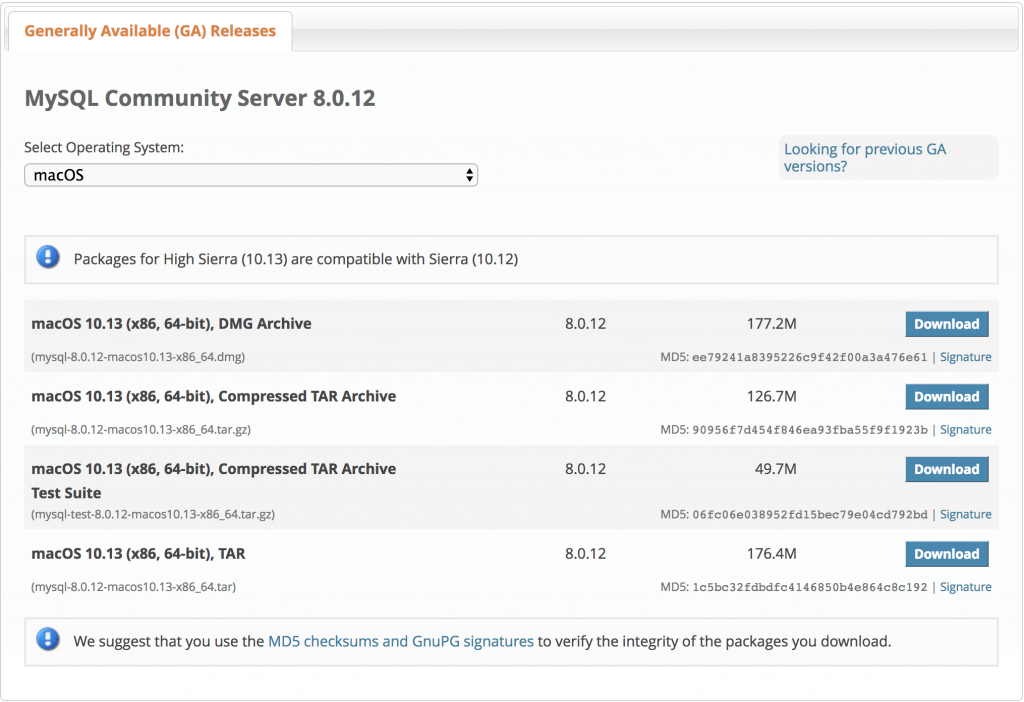Follow the Looking for previous GA versions link
This screenshot has height=702, width=1024.
coord(865,157)
